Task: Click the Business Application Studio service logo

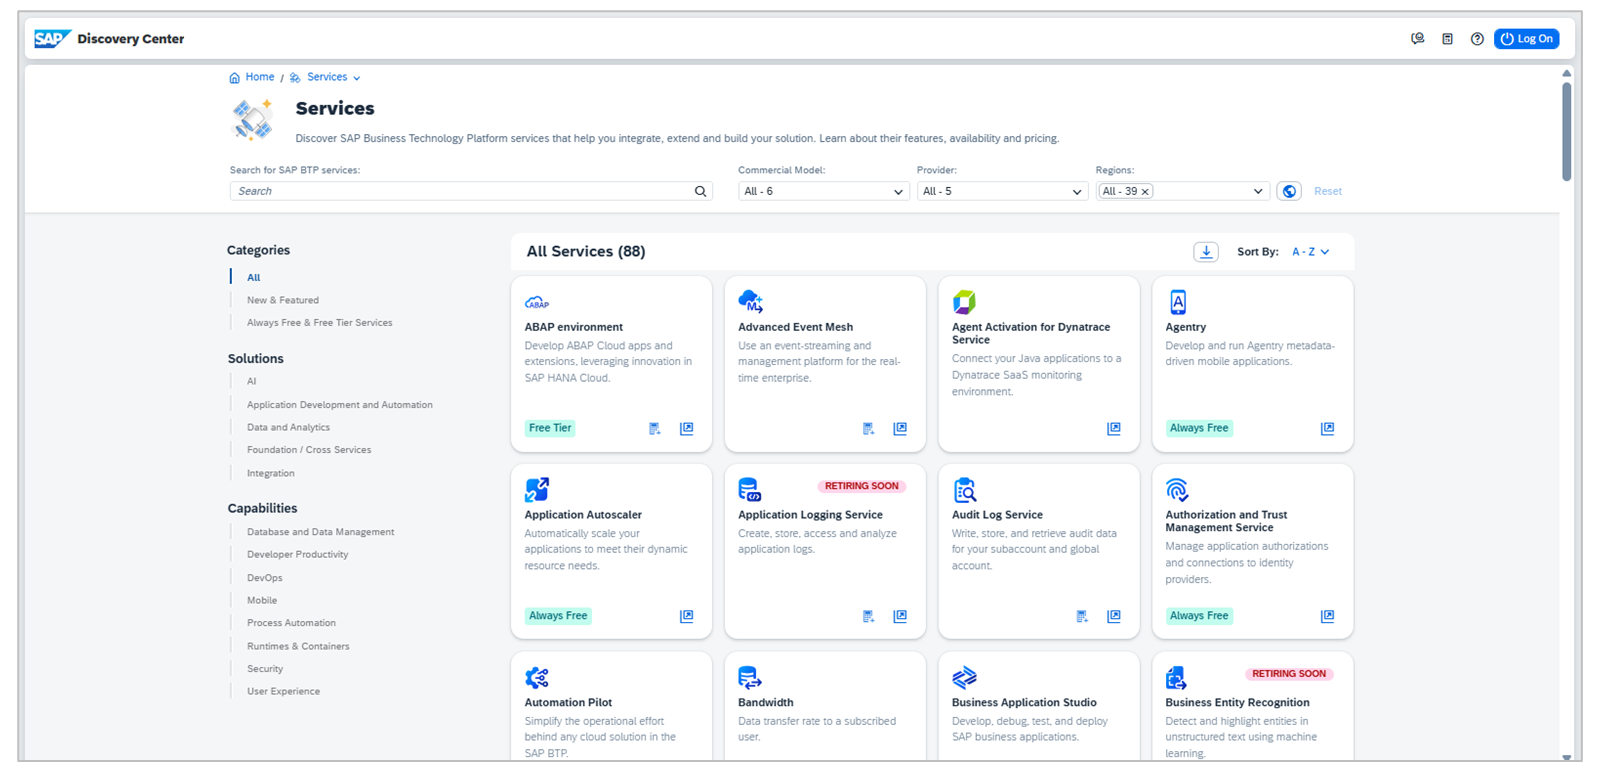Action: 964,677
